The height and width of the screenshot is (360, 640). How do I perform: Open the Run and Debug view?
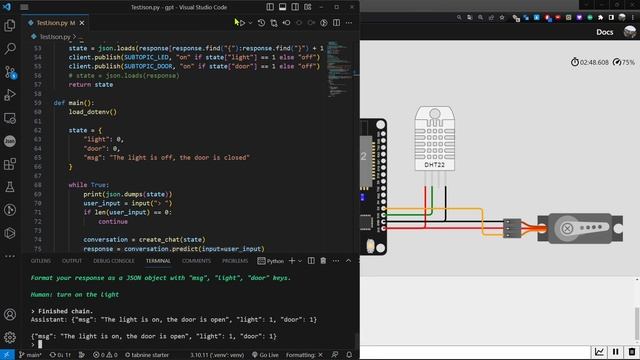[x=9, y=95]
